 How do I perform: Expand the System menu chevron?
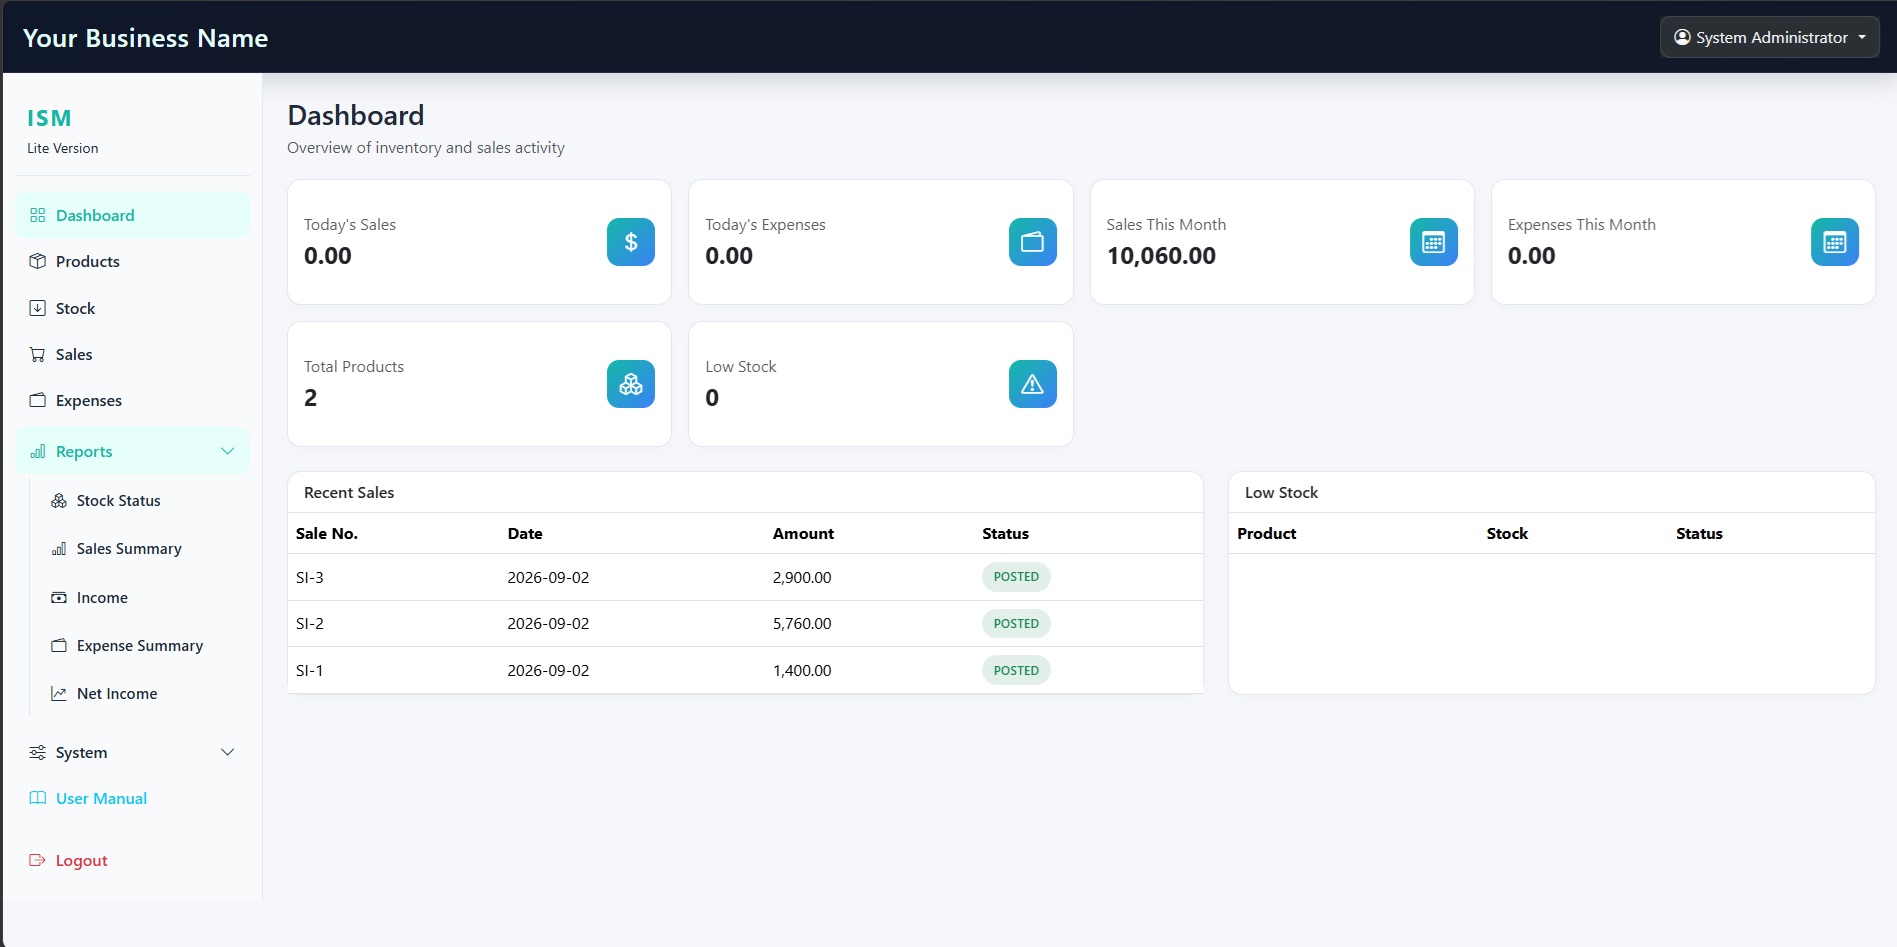click(227, 752)
